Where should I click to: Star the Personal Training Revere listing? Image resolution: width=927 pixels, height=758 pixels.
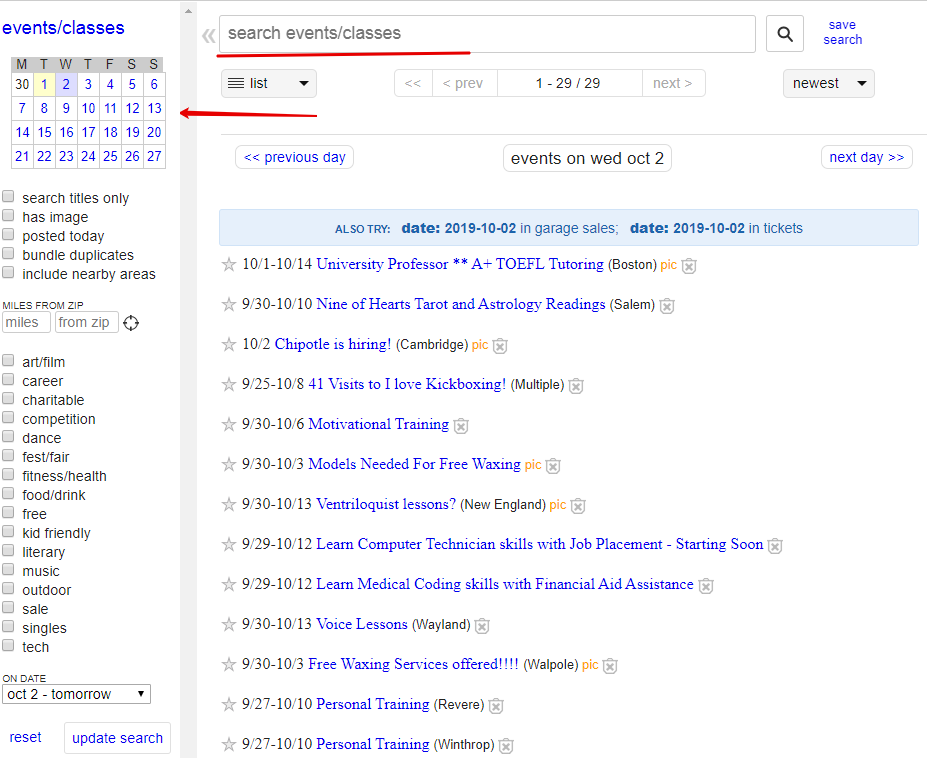click(229, 704)
